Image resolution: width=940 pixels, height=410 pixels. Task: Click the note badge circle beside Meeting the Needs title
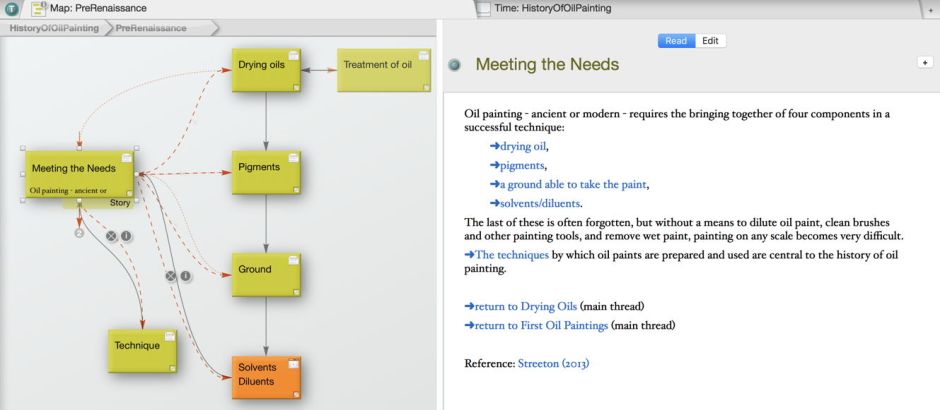pos(455,65)
